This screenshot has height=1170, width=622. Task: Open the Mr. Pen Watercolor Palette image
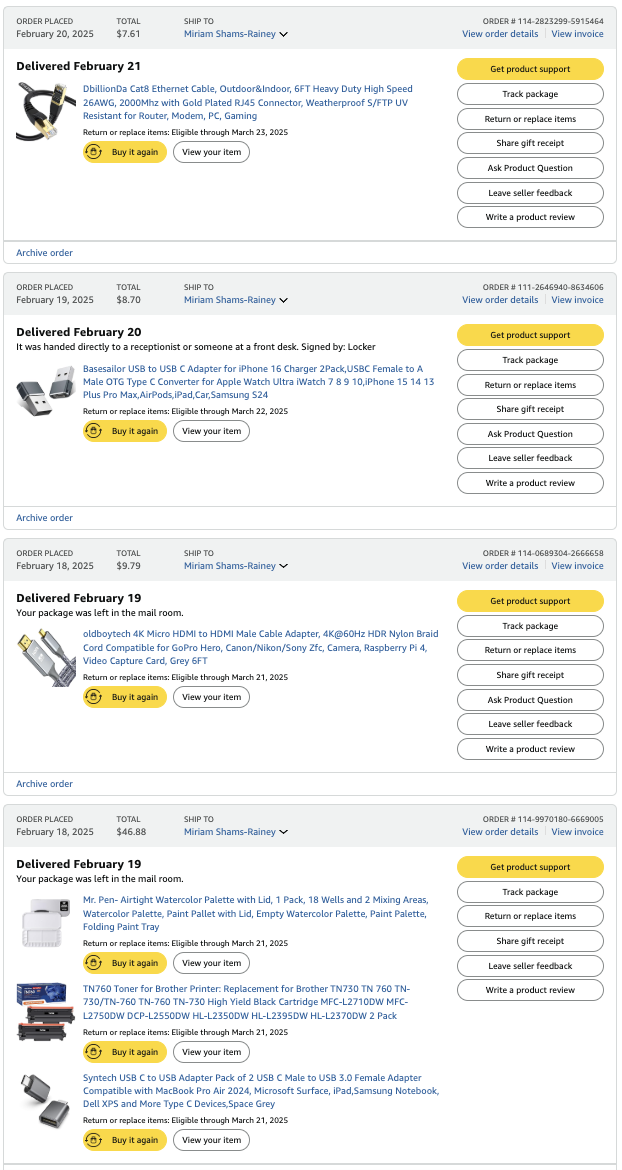point(45,922)
